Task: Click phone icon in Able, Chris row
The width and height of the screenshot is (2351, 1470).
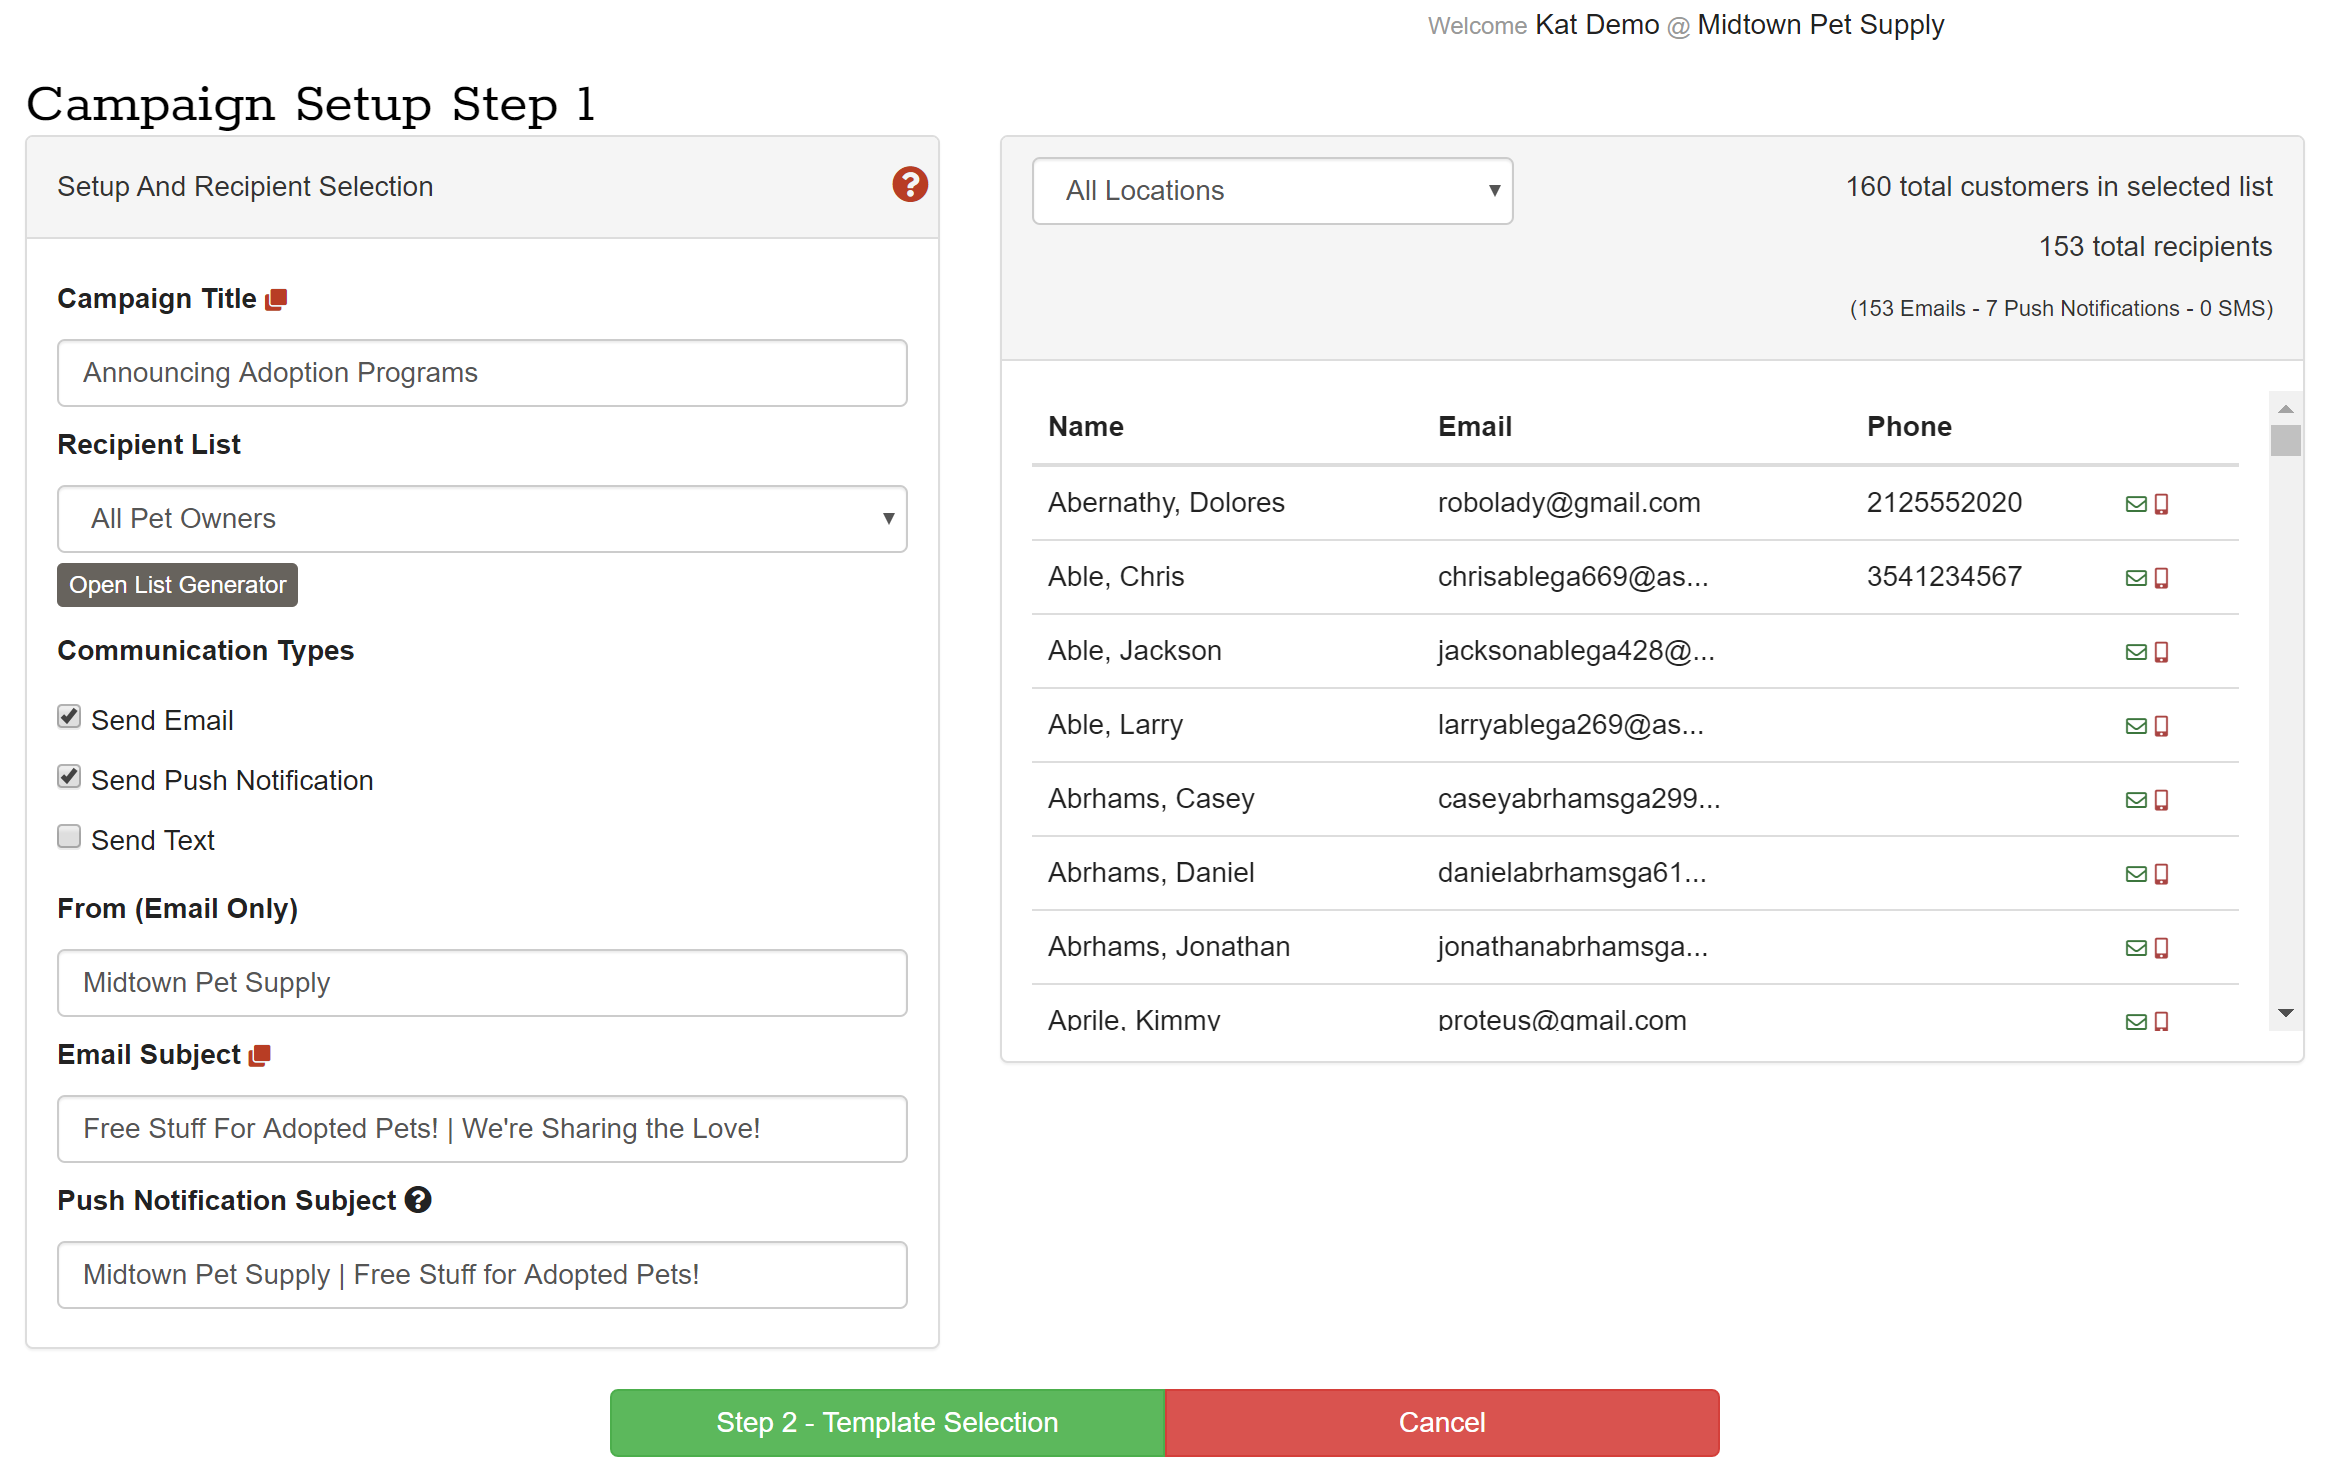Action: (x=2161, y=578)
